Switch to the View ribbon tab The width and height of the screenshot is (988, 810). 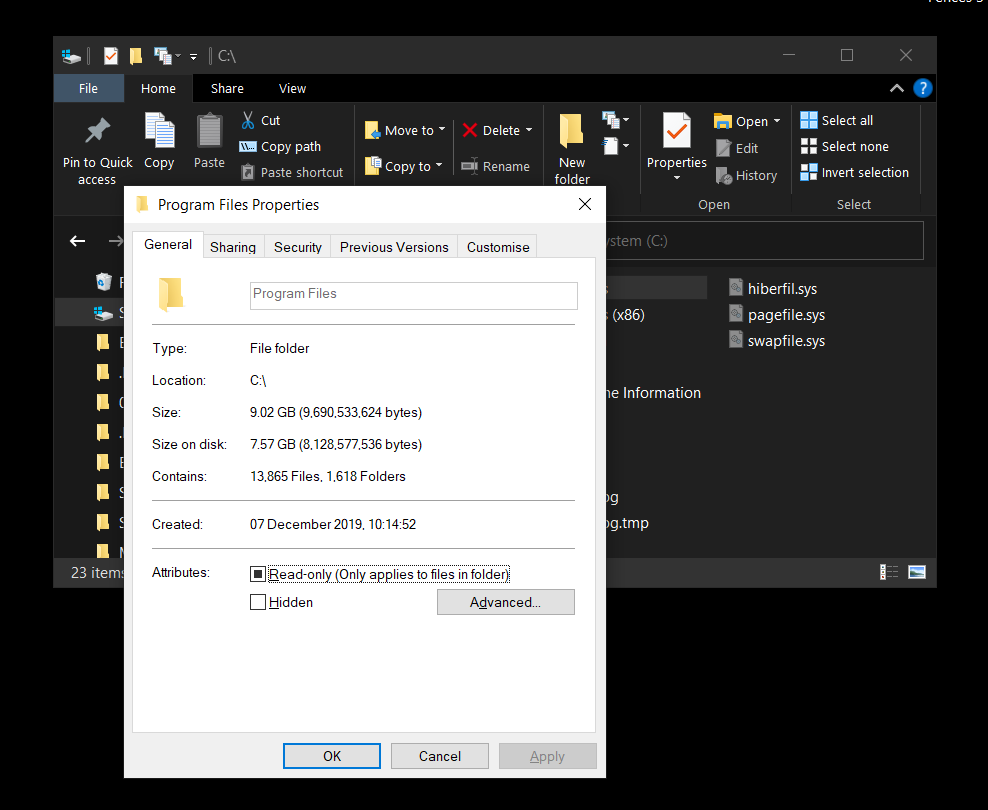[x=292, y=89]
